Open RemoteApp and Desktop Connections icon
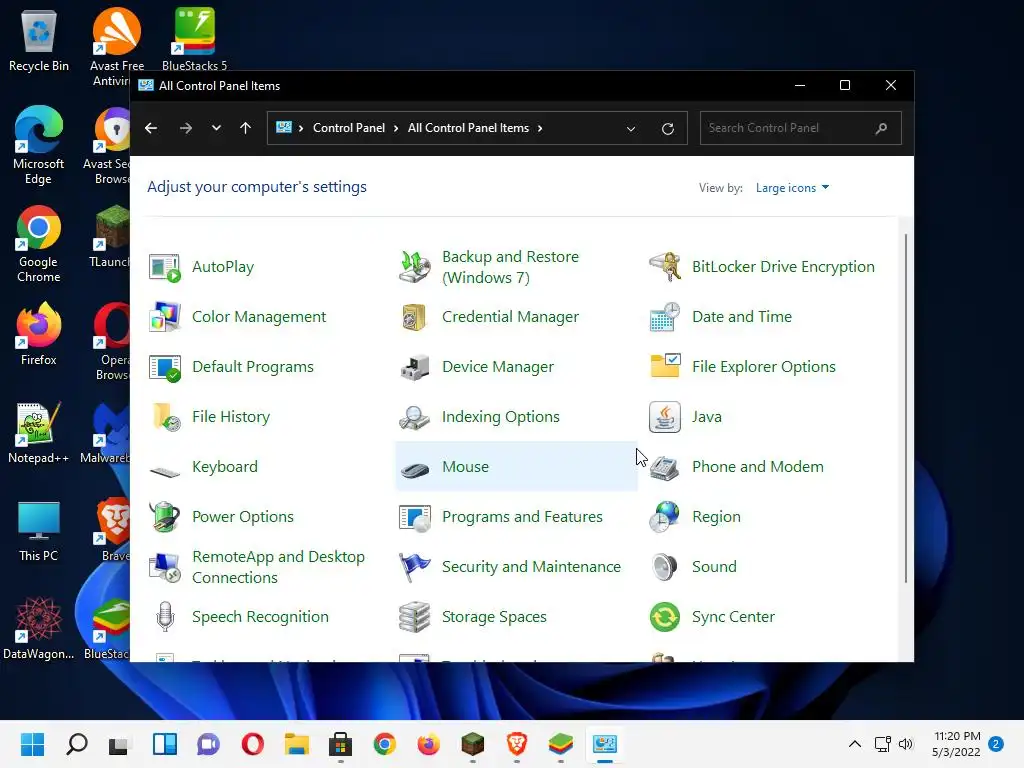The image size is (1024, 768). (x=165, y=567)
